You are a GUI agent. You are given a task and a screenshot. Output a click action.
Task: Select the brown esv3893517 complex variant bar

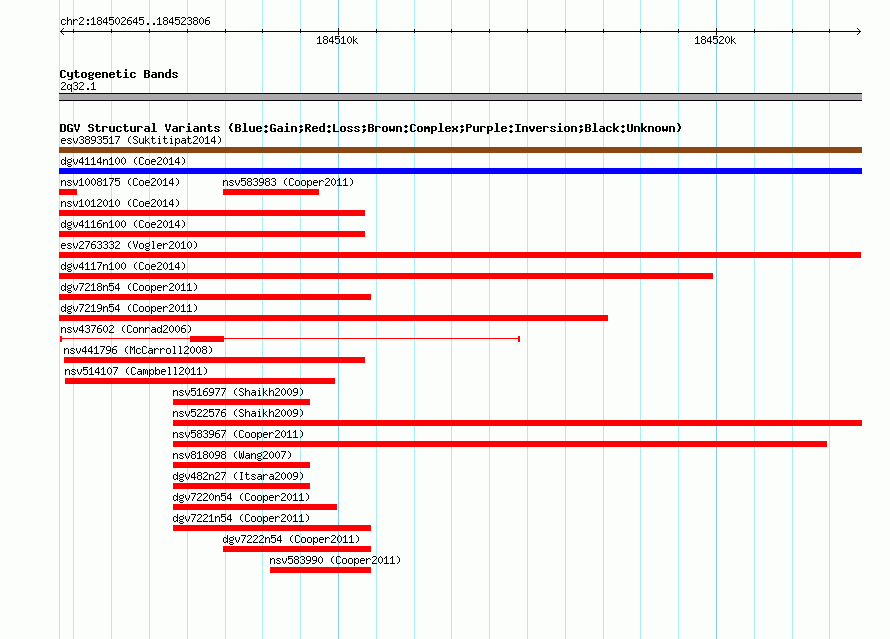tap(460, 150)
